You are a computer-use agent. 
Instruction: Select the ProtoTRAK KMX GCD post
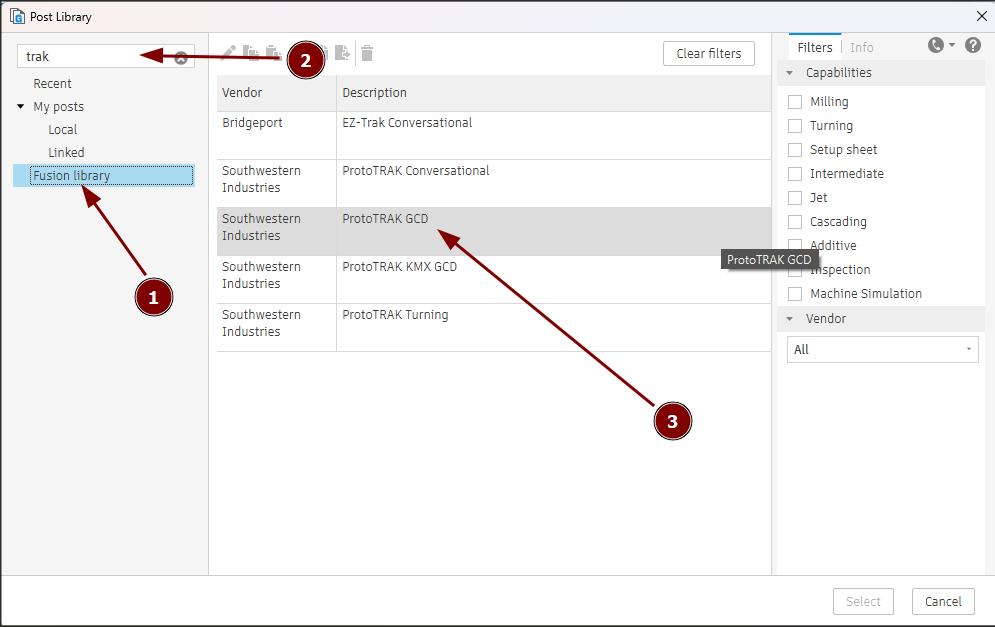[494, 279]
